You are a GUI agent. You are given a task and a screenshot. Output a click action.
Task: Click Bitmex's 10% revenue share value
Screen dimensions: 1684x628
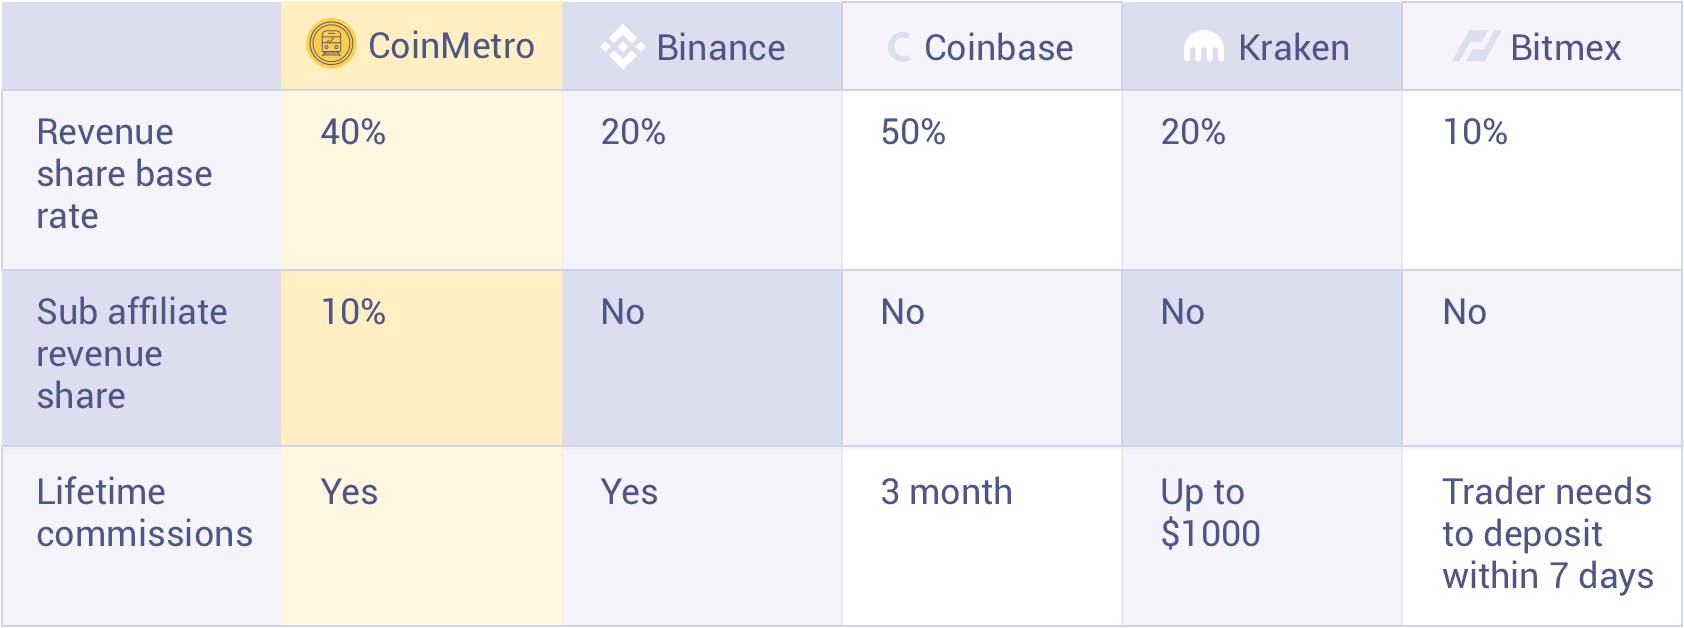click(x=1475, y=132)
